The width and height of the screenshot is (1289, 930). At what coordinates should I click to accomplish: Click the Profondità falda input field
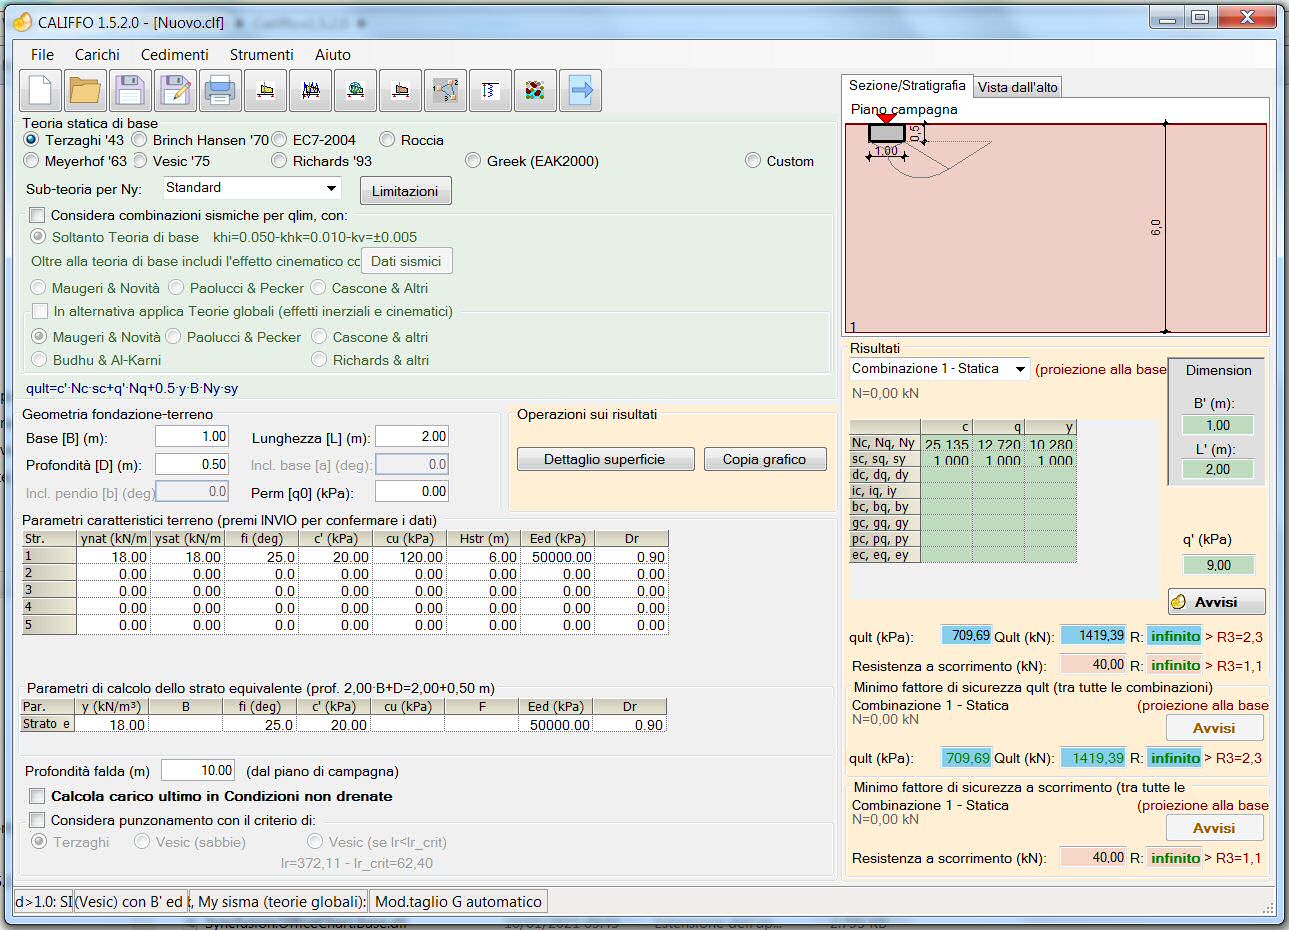point(198,770)
